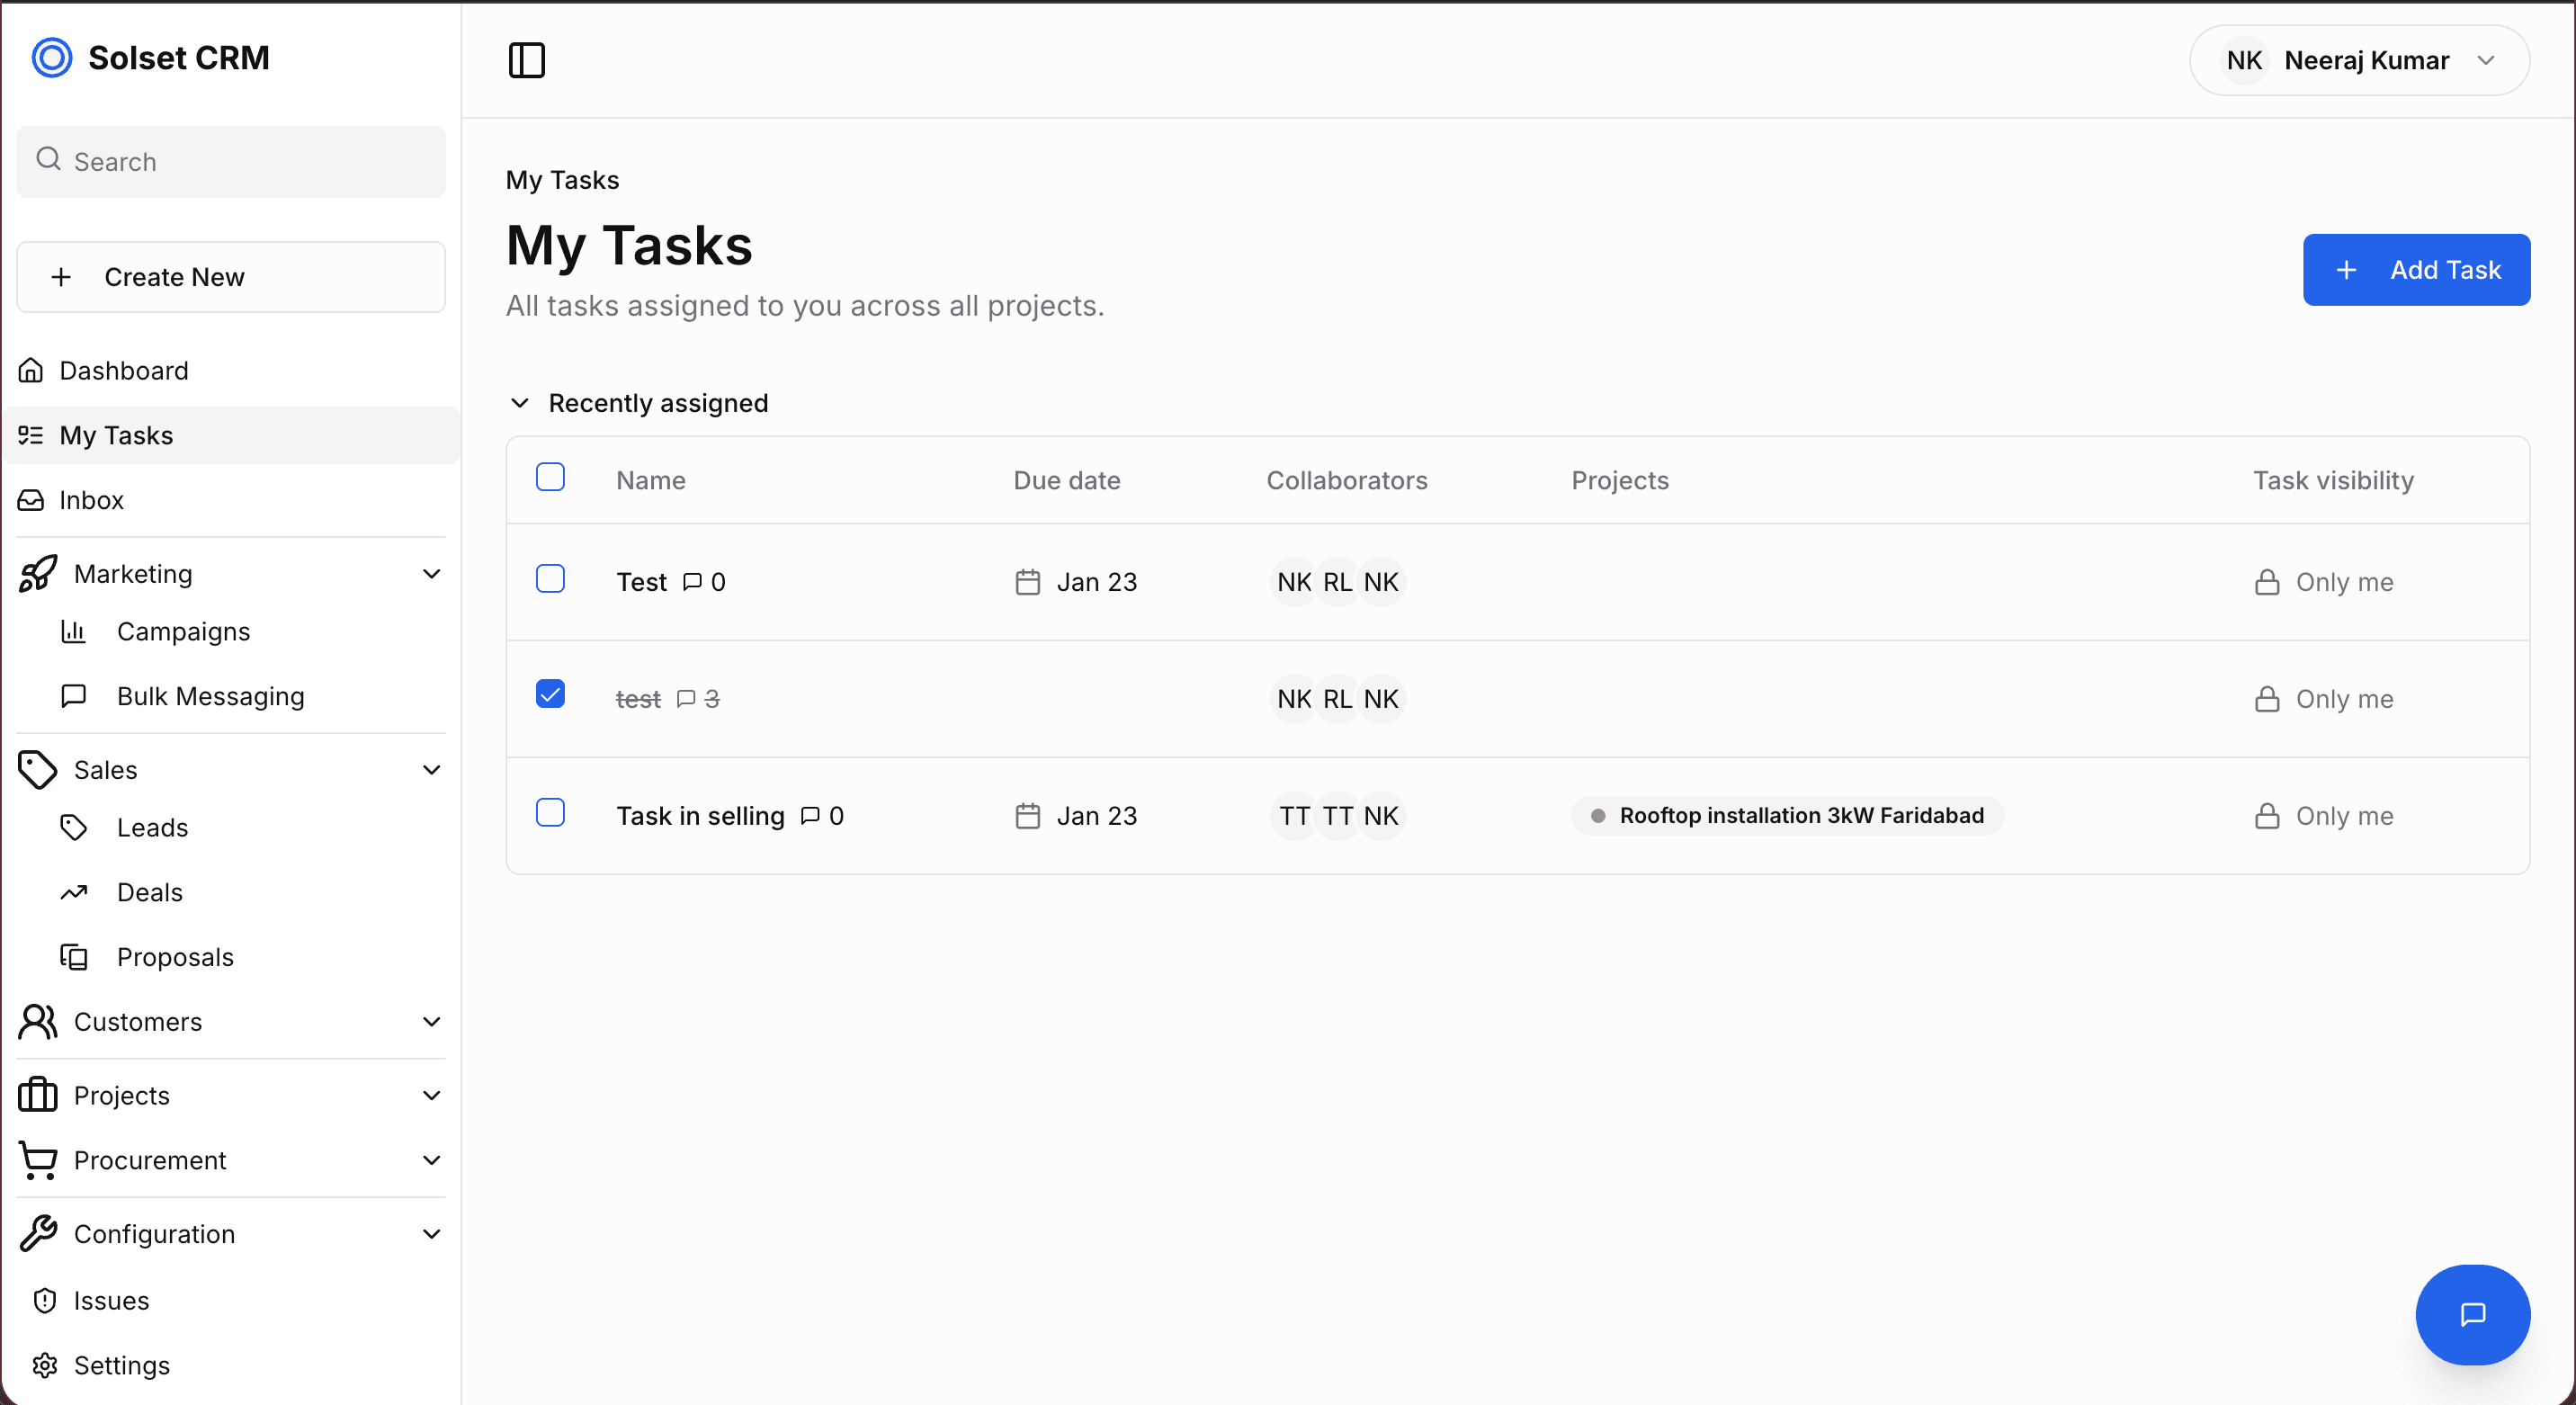Toggle the sidebar with the panel icon
This screenshot has width=2576, height=1405.
click(526, 60)
